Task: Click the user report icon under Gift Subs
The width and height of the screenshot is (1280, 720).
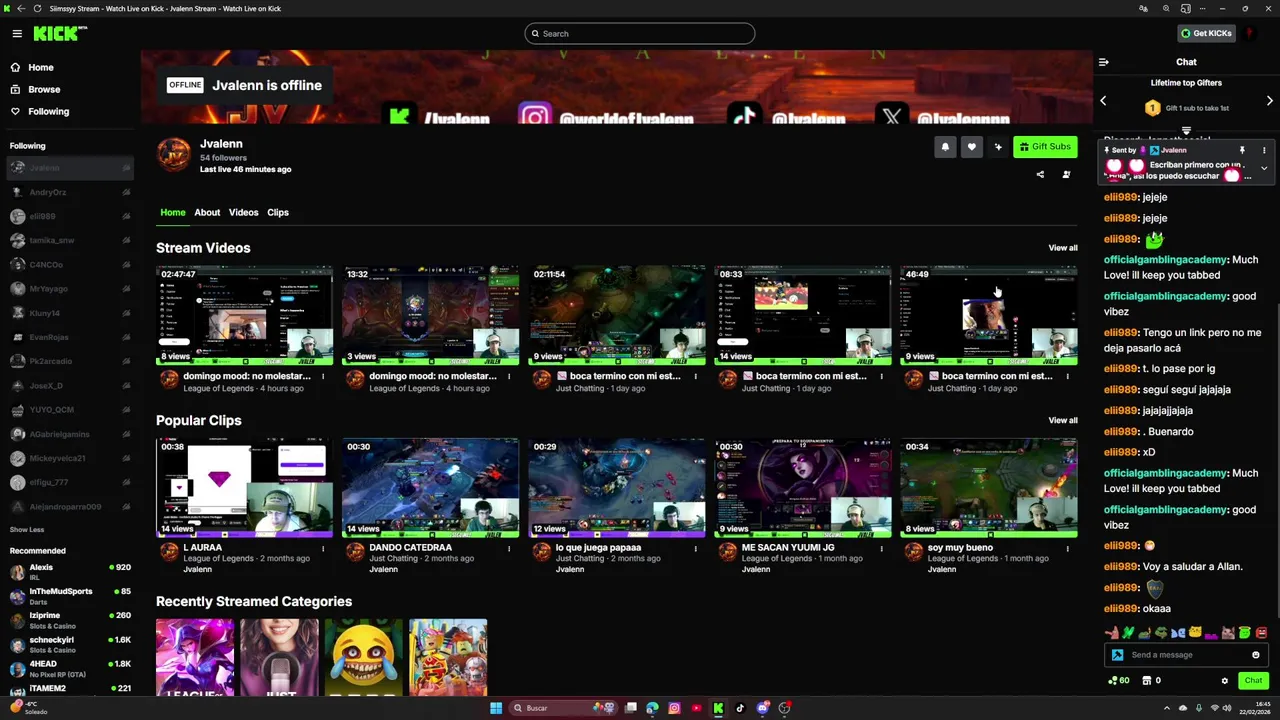Action: click(1066, 175)
